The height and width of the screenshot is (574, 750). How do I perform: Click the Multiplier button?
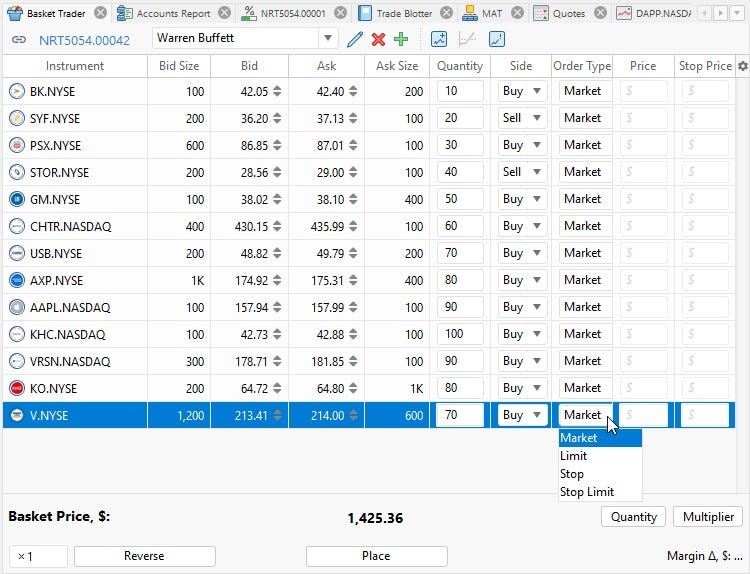[708, 517]
